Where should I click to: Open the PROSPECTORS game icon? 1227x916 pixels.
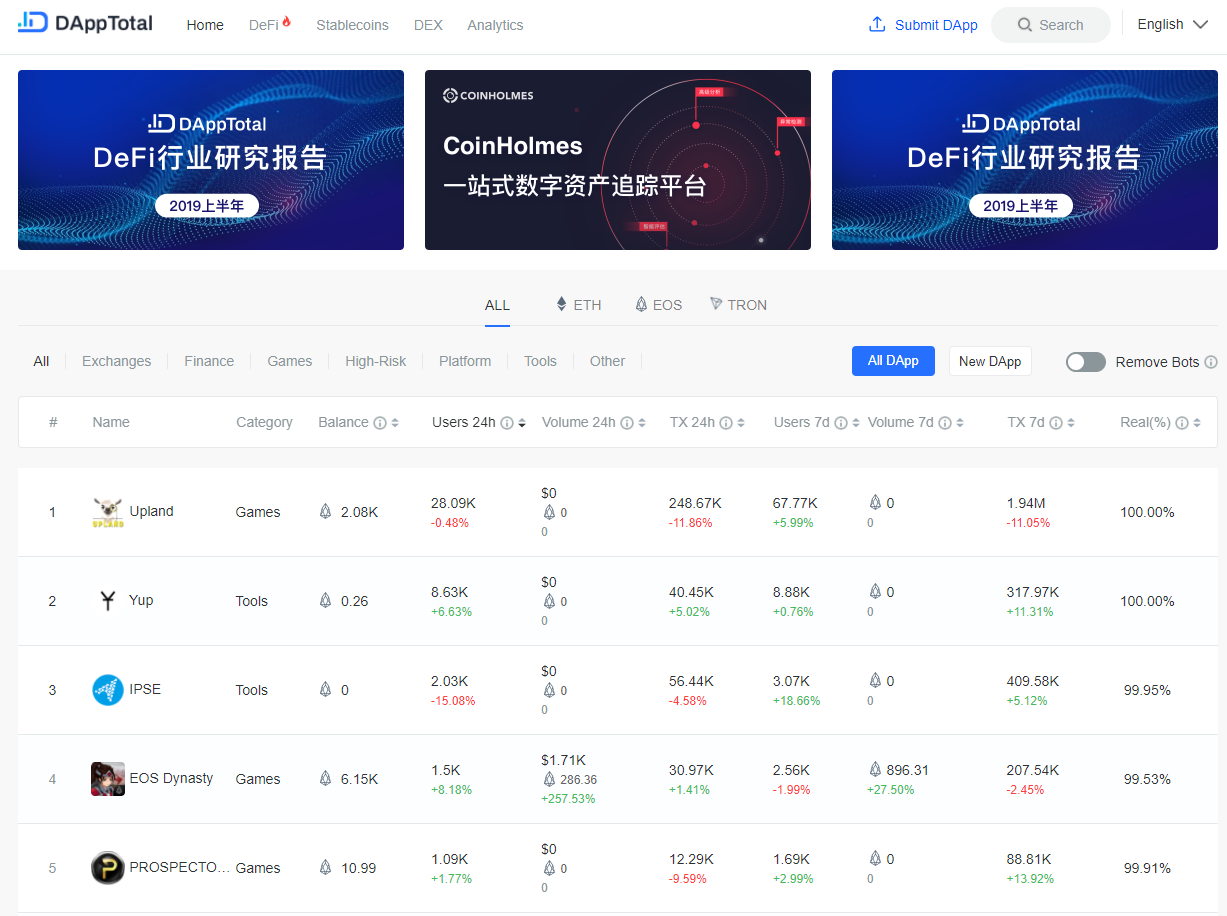click(x=107, y=867)
